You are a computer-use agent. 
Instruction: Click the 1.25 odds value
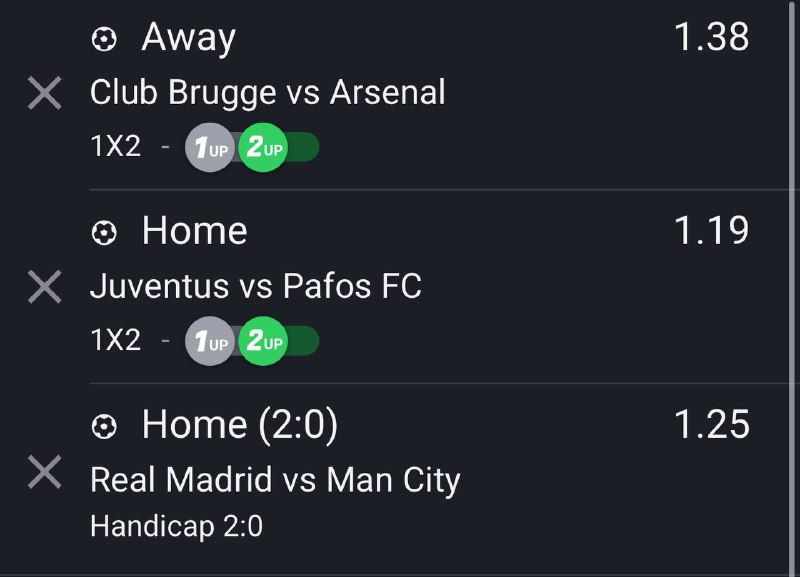(x=711, y=425)
